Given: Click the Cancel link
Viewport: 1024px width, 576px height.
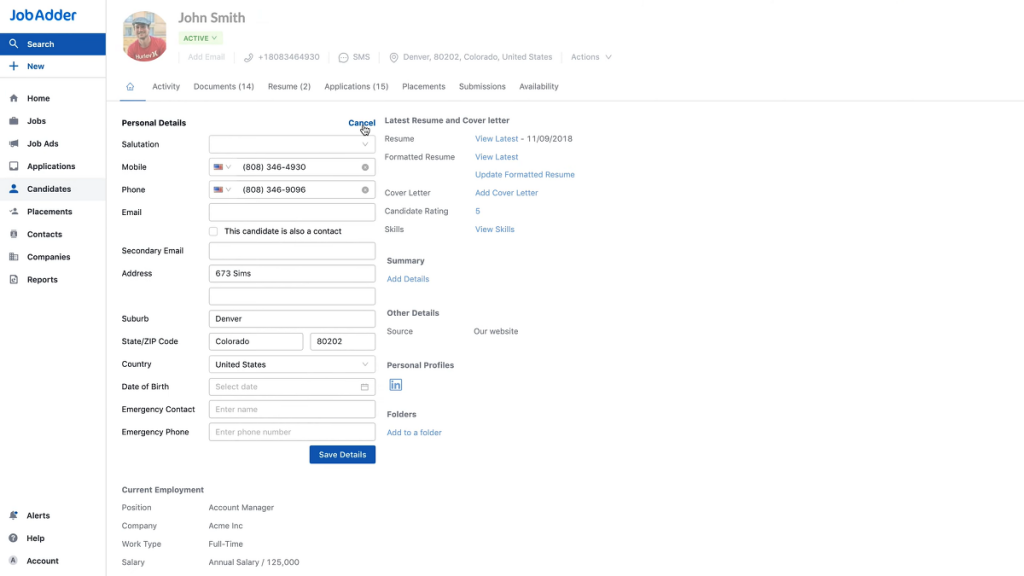Looking at the screenshot, I should point(361,123).
